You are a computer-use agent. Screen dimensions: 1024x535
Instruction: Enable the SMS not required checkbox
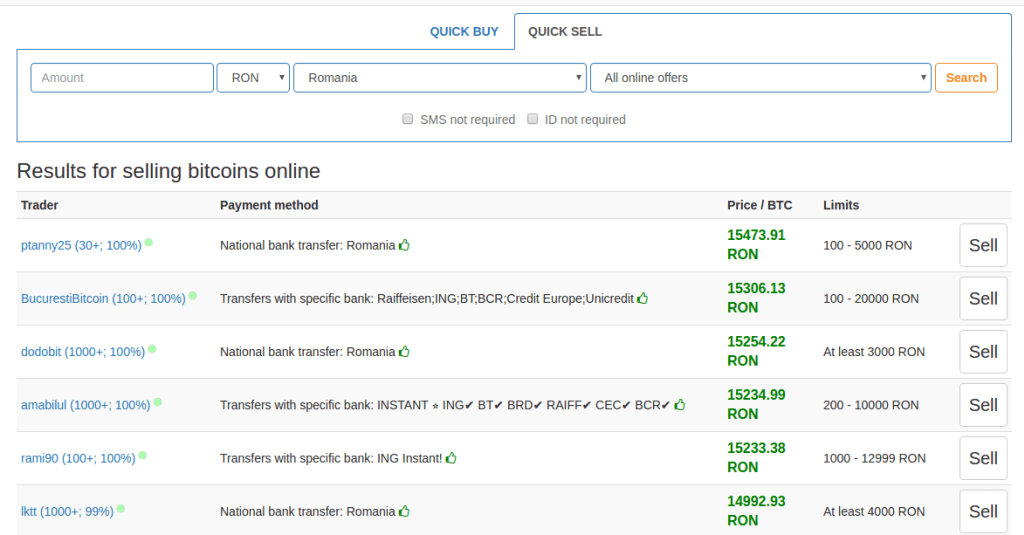coord(408,119)
